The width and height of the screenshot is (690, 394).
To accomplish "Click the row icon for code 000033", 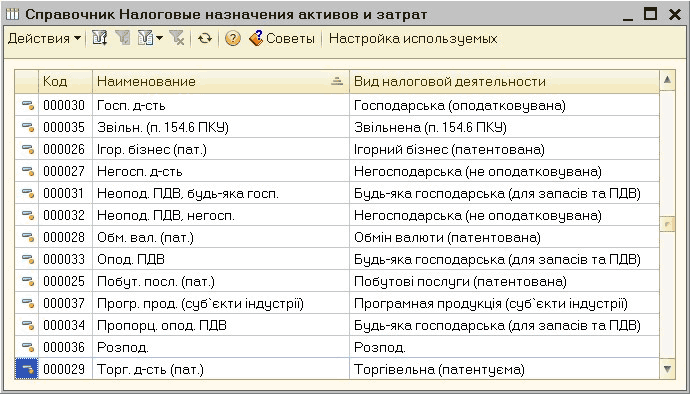I will pos(28,259).
